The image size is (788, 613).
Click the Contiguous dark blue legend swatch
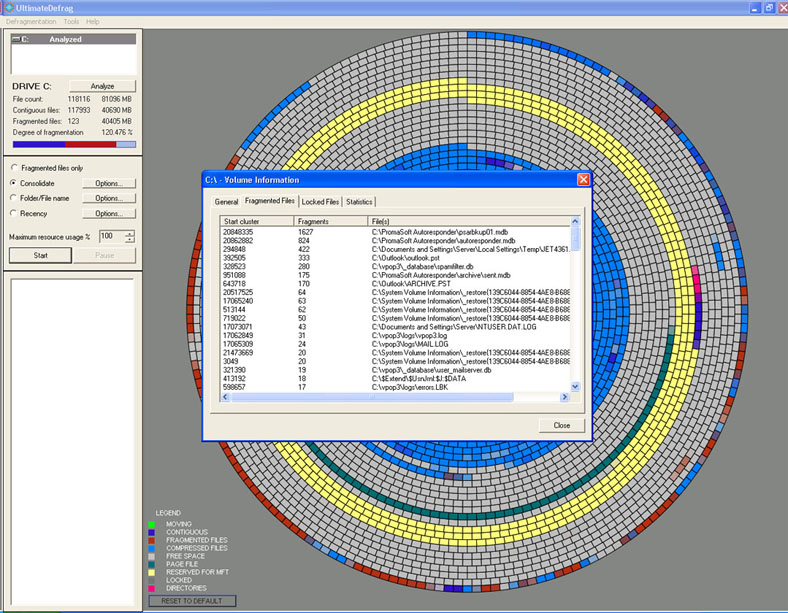(151, 532)
